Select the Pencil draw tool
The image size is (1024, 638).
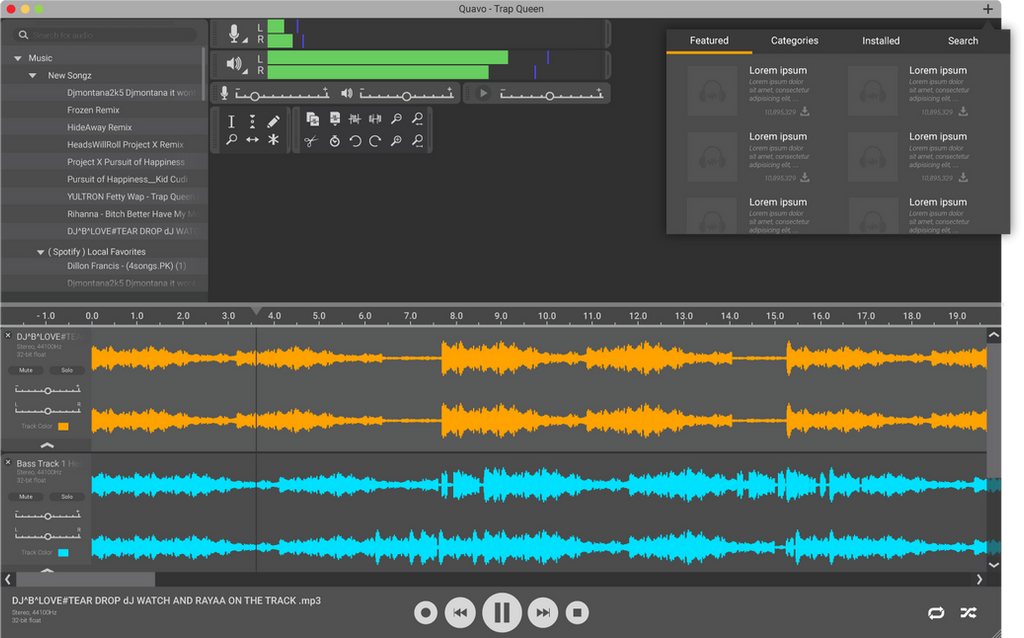click(x=274, y=120)
